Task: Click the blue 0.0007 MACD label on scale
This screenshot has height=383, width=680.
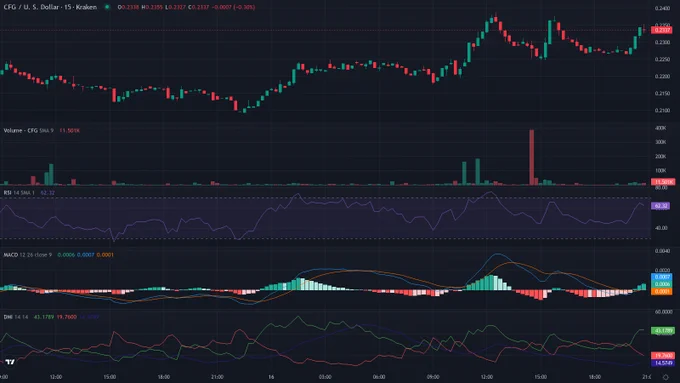Action: pyautogui.click(x=662, y=277)
